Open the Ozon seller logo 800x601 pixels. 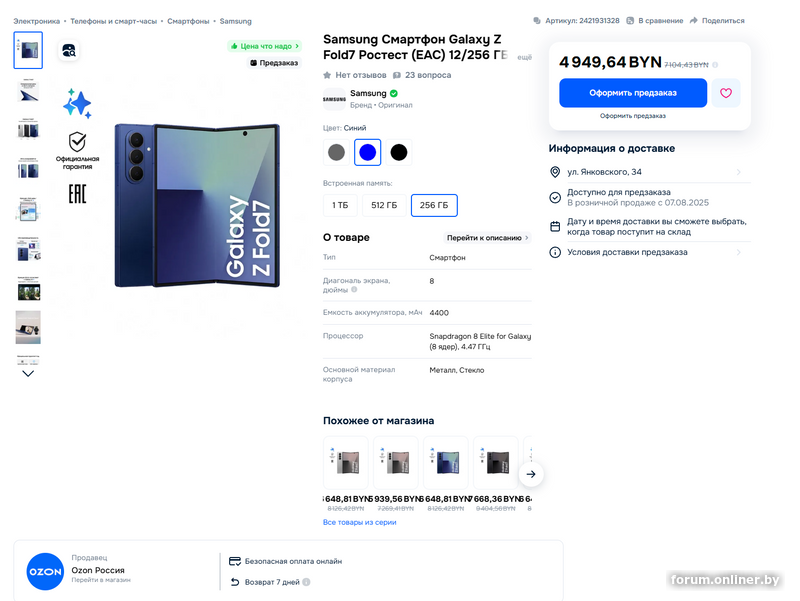coord(45,570)
